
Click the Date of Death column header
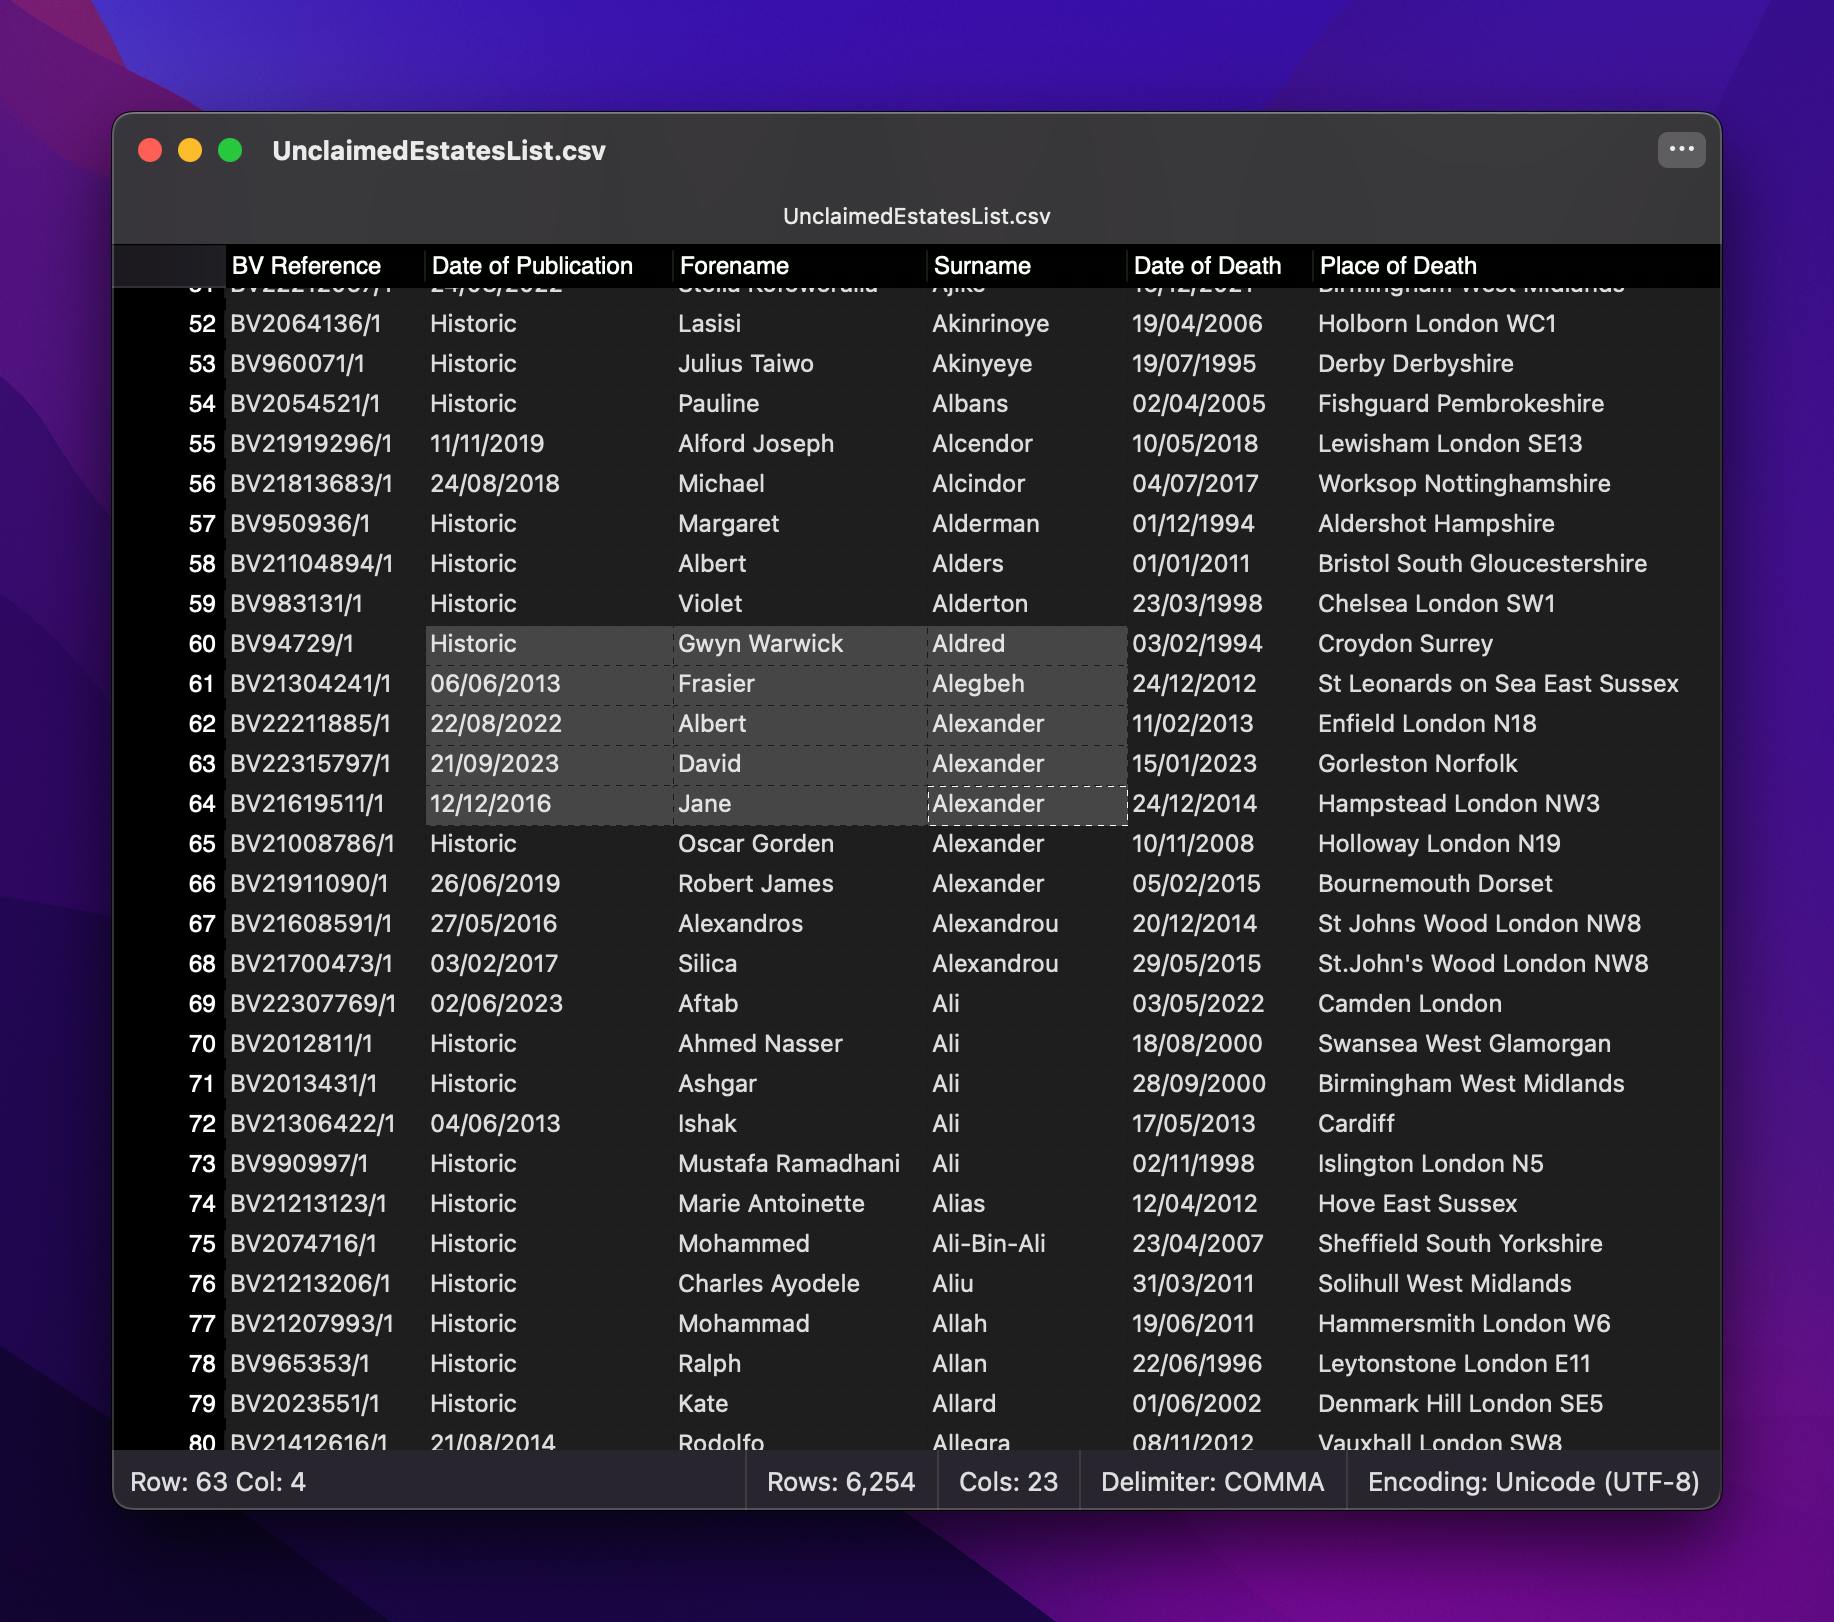pos(1208,266)
